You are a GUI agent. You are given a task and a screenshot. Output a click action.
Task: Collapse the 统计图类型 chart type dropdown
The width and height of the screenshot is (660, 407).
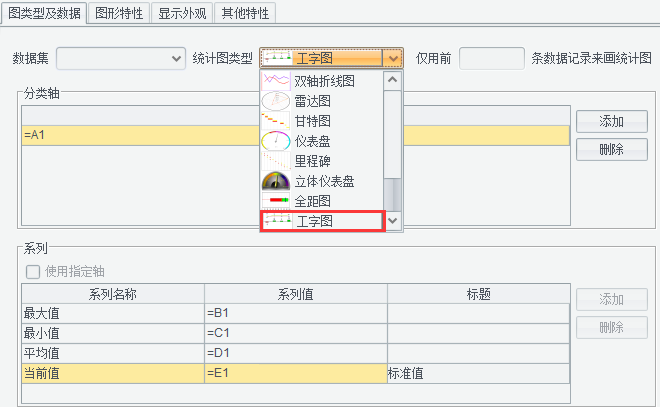(393, 59)
